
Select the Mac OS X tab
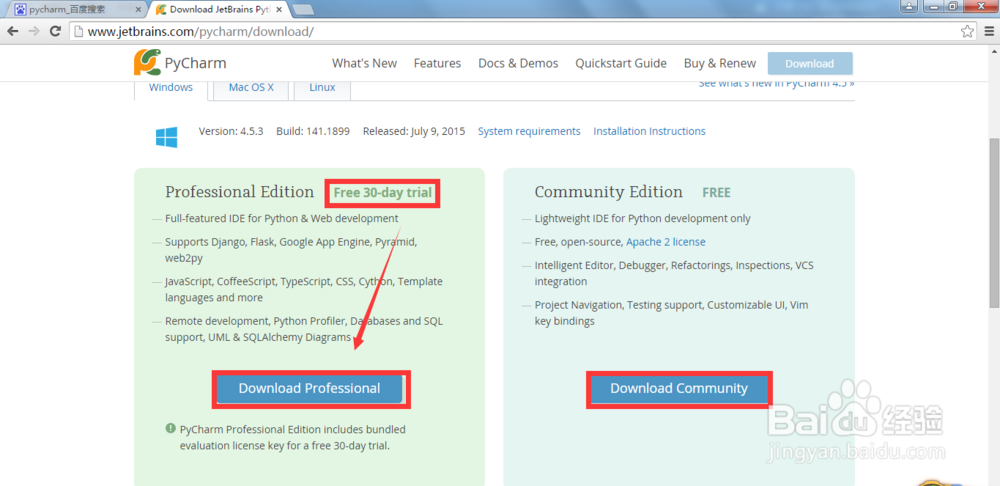click(251, 89)
